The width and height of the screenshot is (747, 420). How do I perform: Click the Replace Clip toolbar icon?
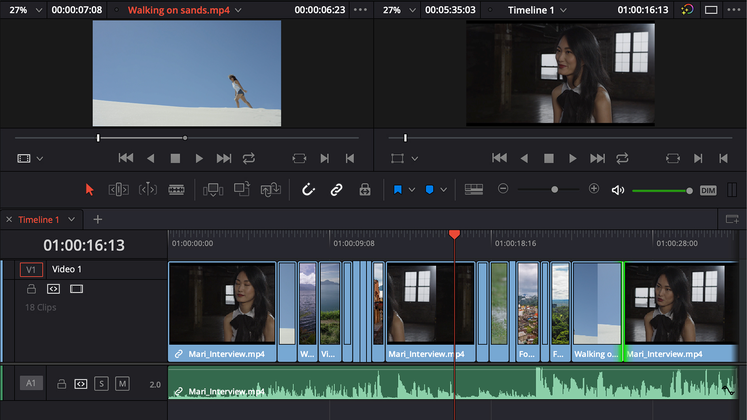(271, 189)
